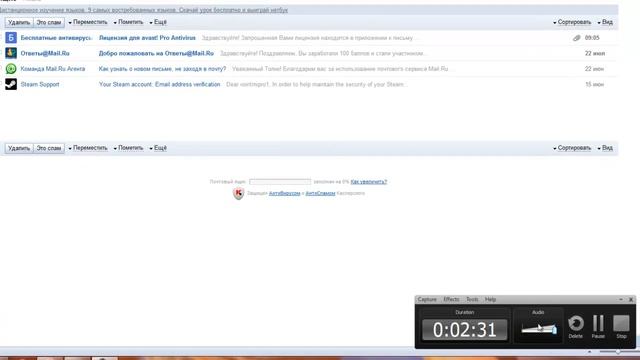Click the Duration timer display 0:02:31
This screenshot has width=640, height=360.
(x=464, y=329)
